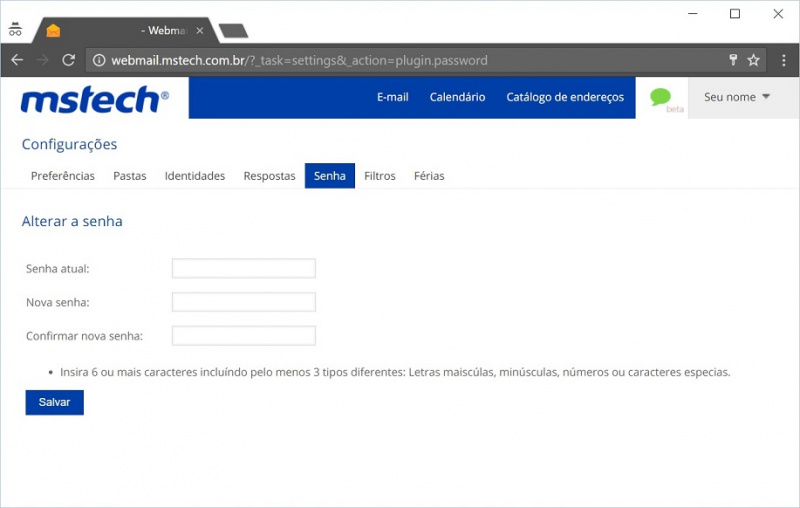Click the address bar URL
The width and height of the screenshot is (800, 508).
coord(299,60)
